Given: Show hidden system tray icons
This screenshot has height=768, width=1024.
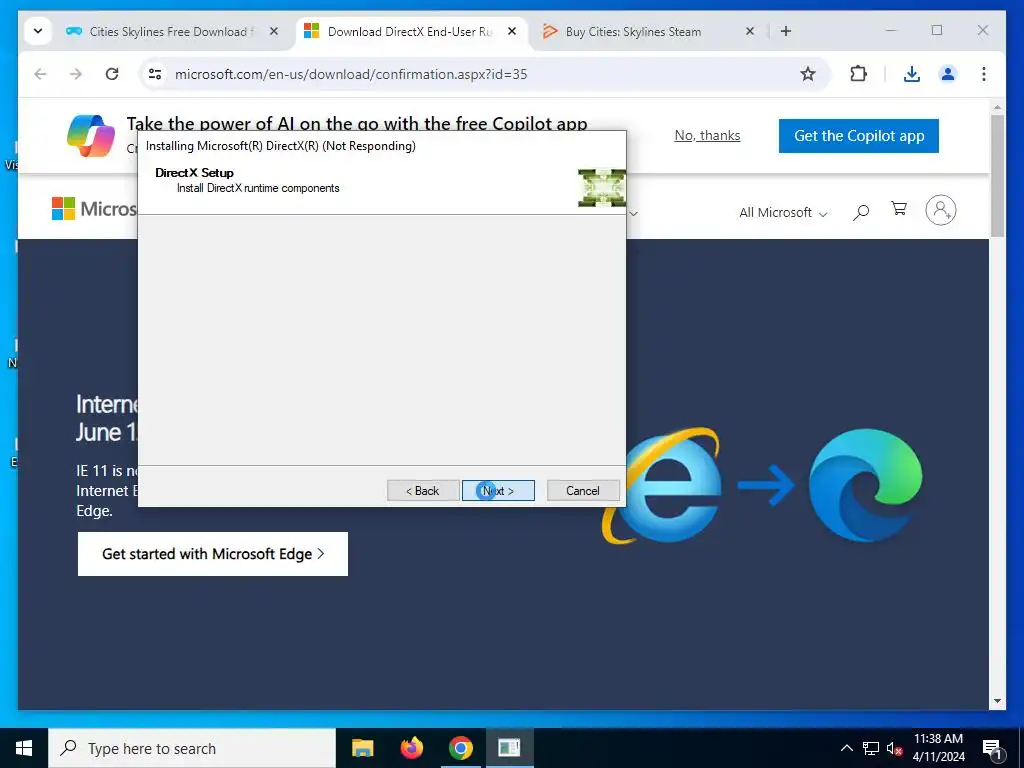Looking at the screenshot, I should (846, 748).
